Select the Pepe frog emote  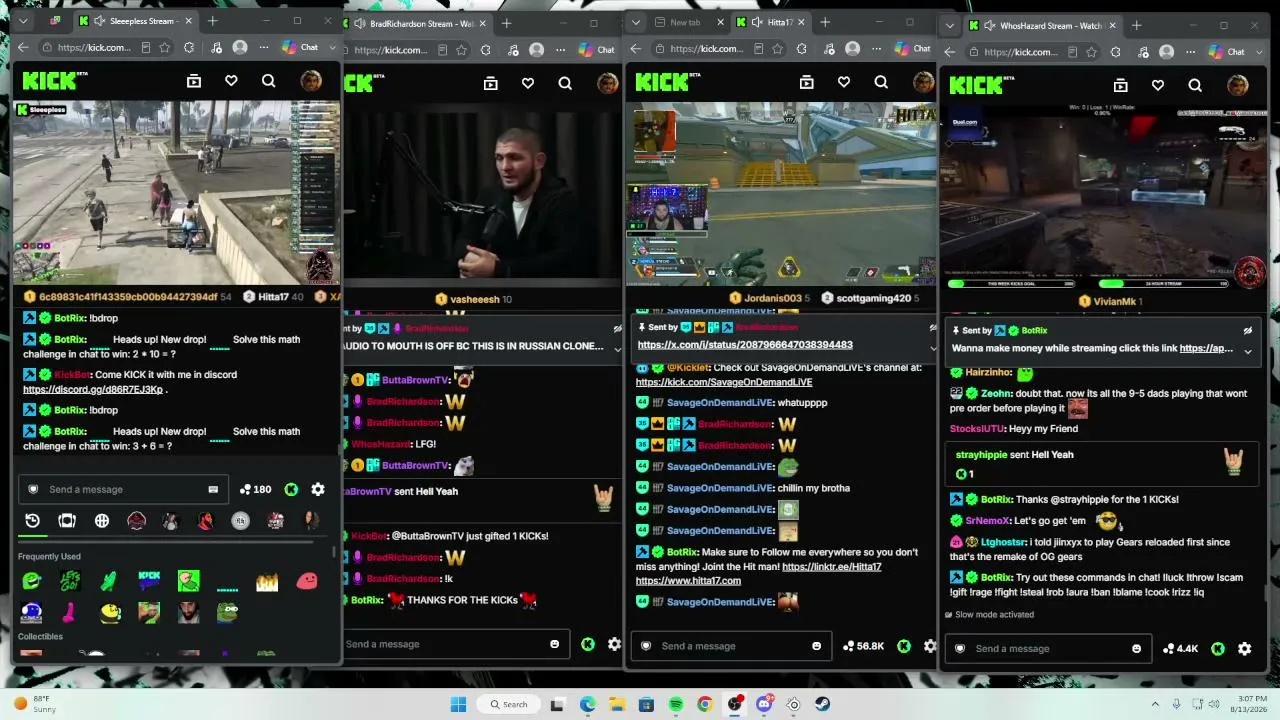click(x=229, y=612)
